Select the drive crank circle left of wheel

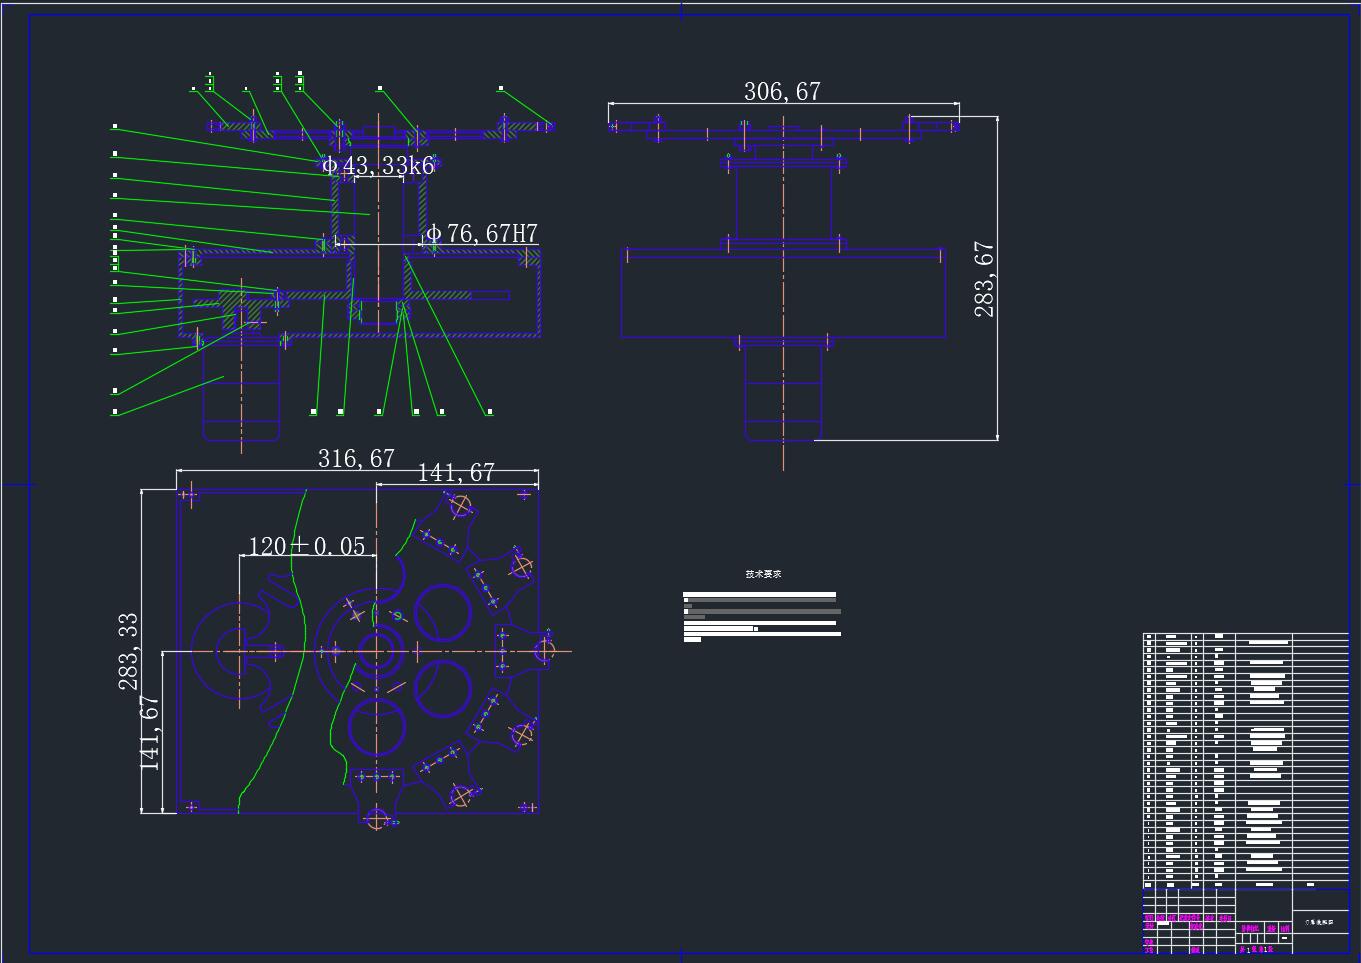click(x=238, y=651)
